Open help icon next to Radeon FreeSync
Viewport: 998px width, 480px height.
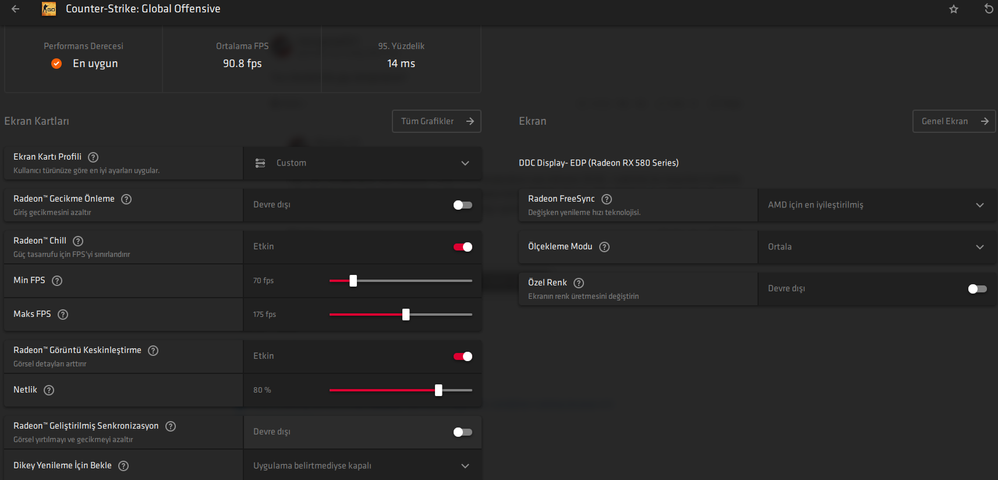pyautogui.click(x=607, y=199)
